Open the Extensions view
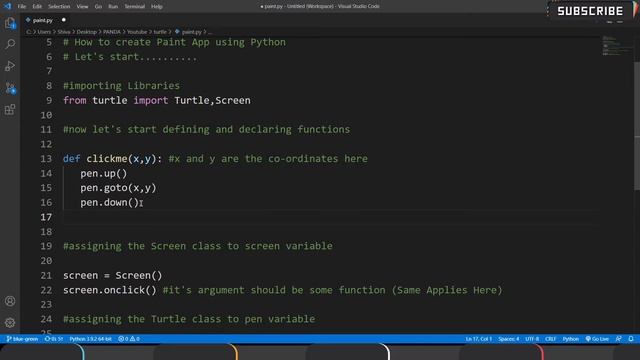 click(10, 109)
